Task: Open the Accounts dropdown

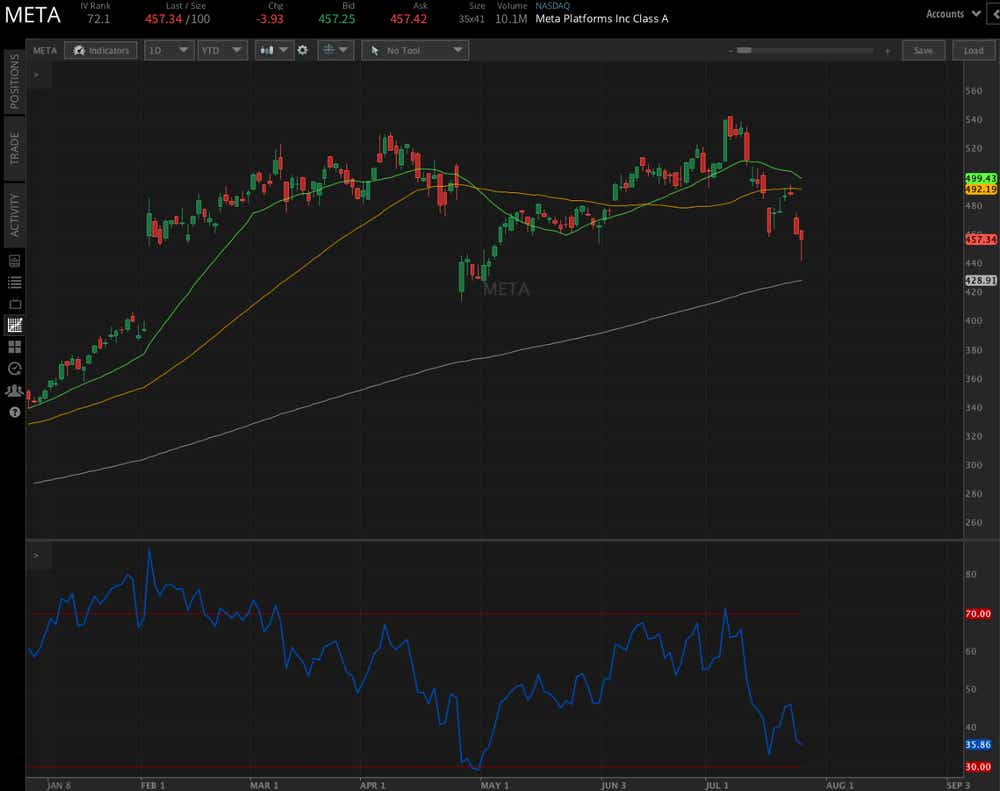Action: 953,13
